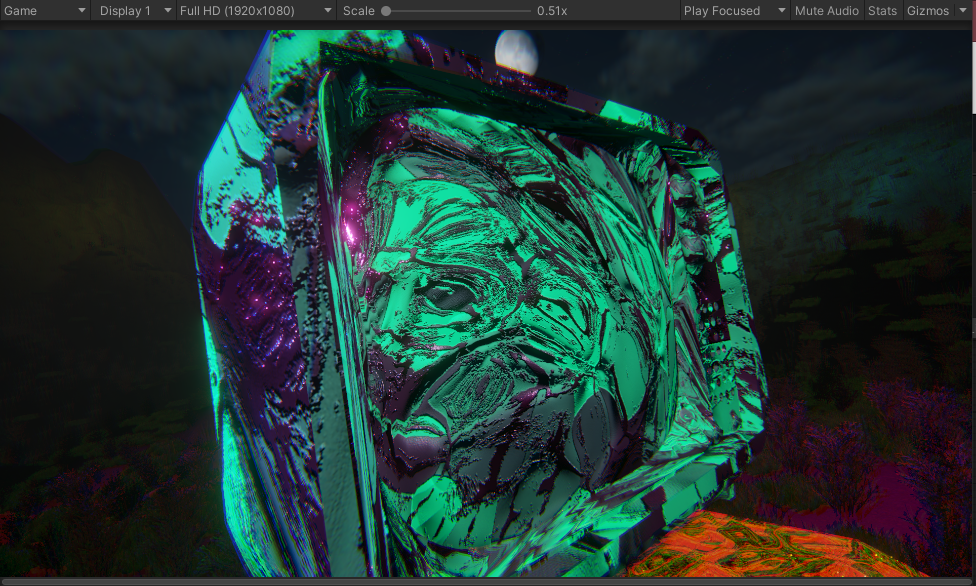Open the Play Focused mode dropdown
Screen dimensions: 976x586
coord(734,11)
